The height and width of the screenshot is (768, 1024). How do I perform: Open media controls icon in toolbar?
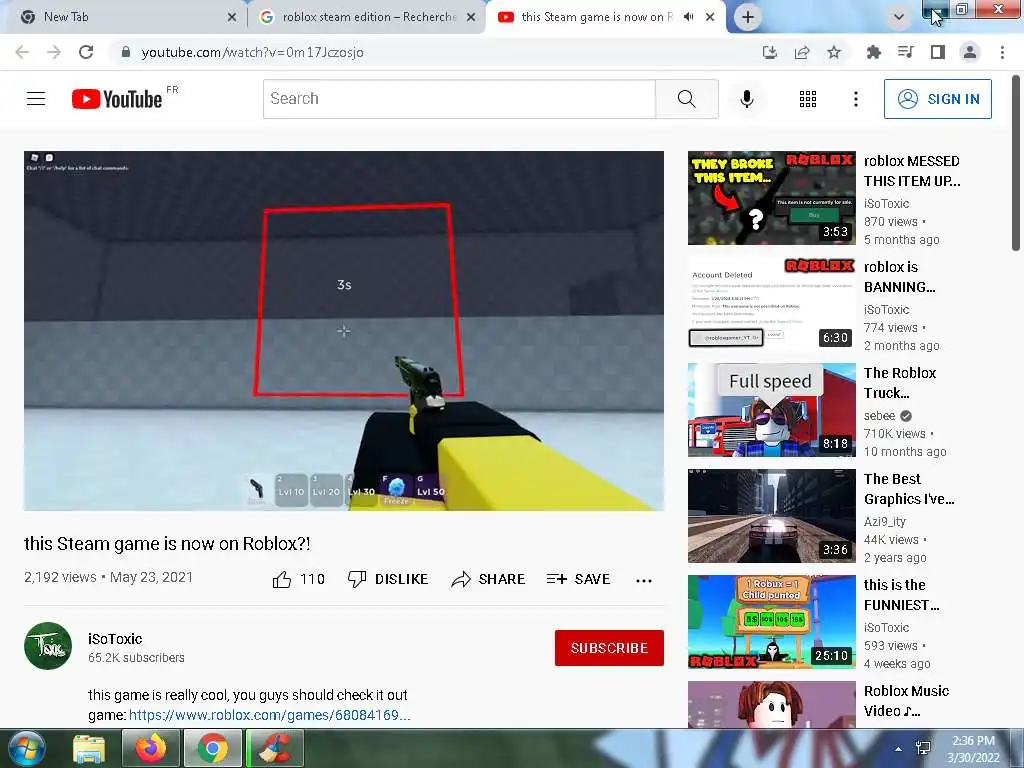[905, 52]
